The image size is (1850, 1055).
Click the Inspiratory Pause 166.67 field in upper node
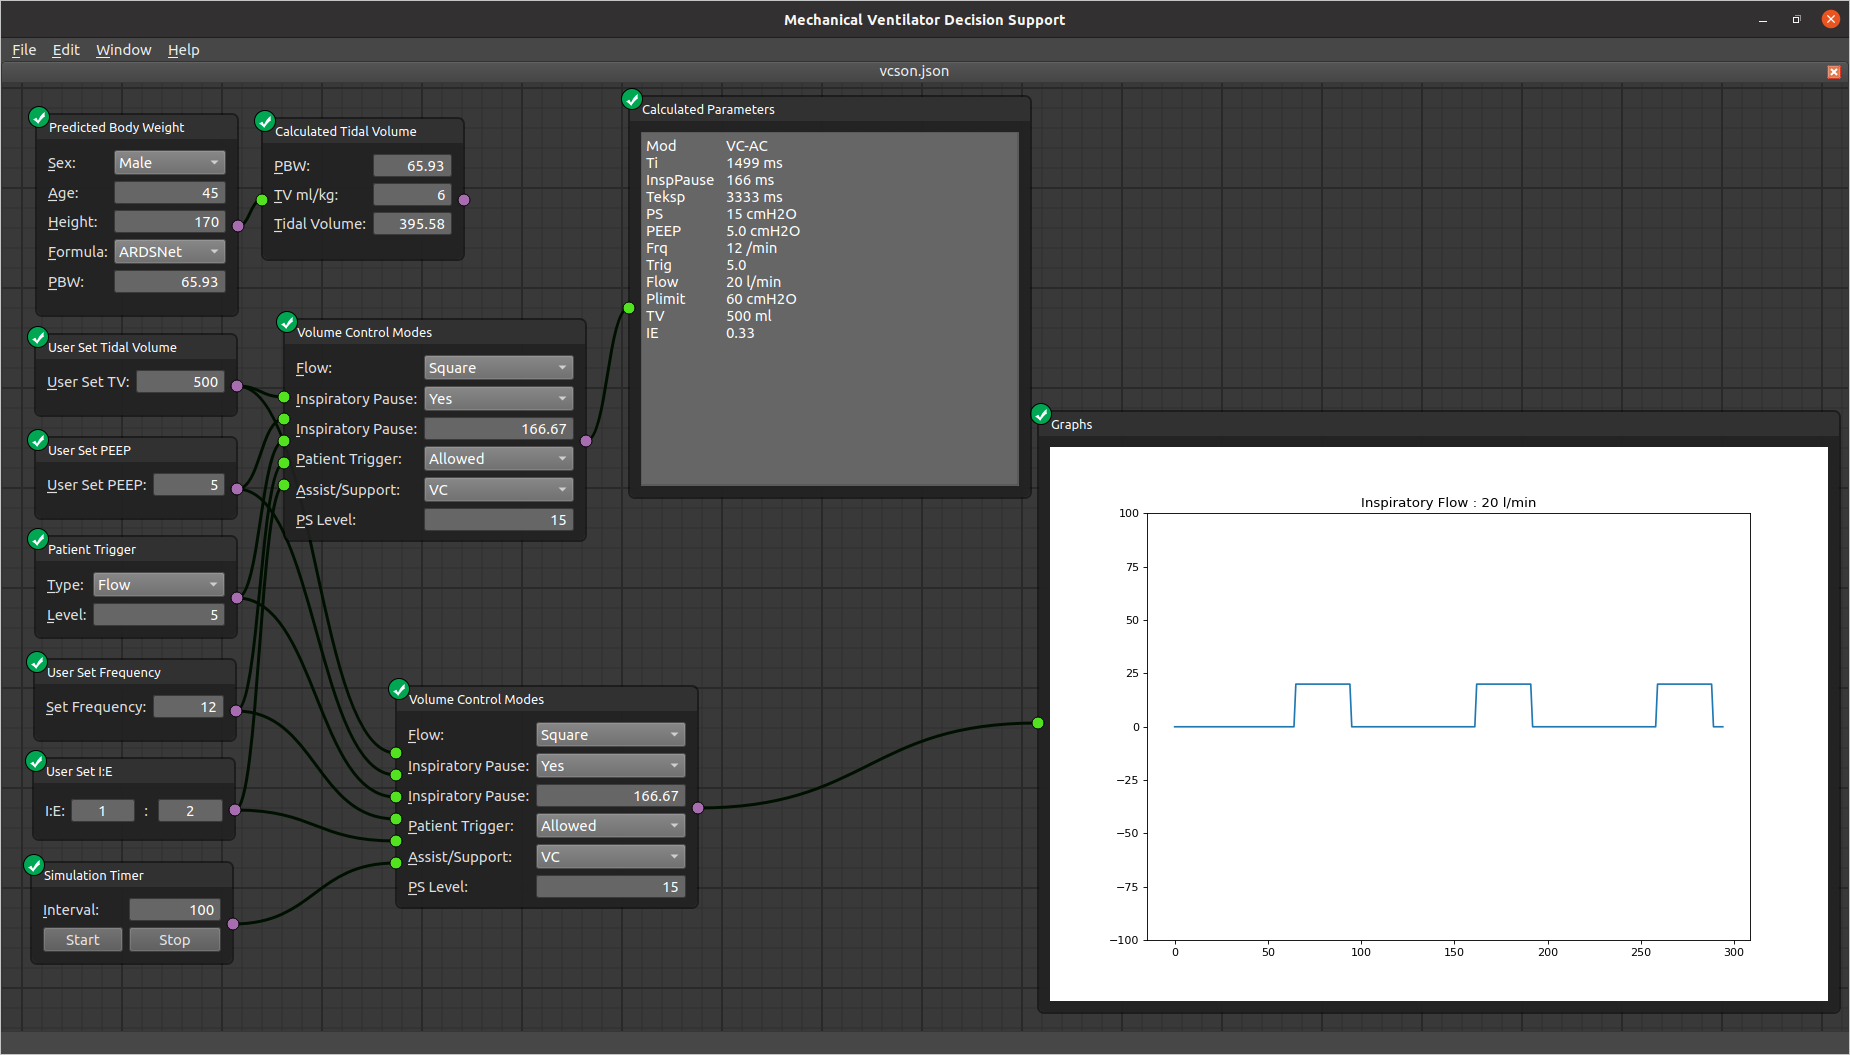498,429
